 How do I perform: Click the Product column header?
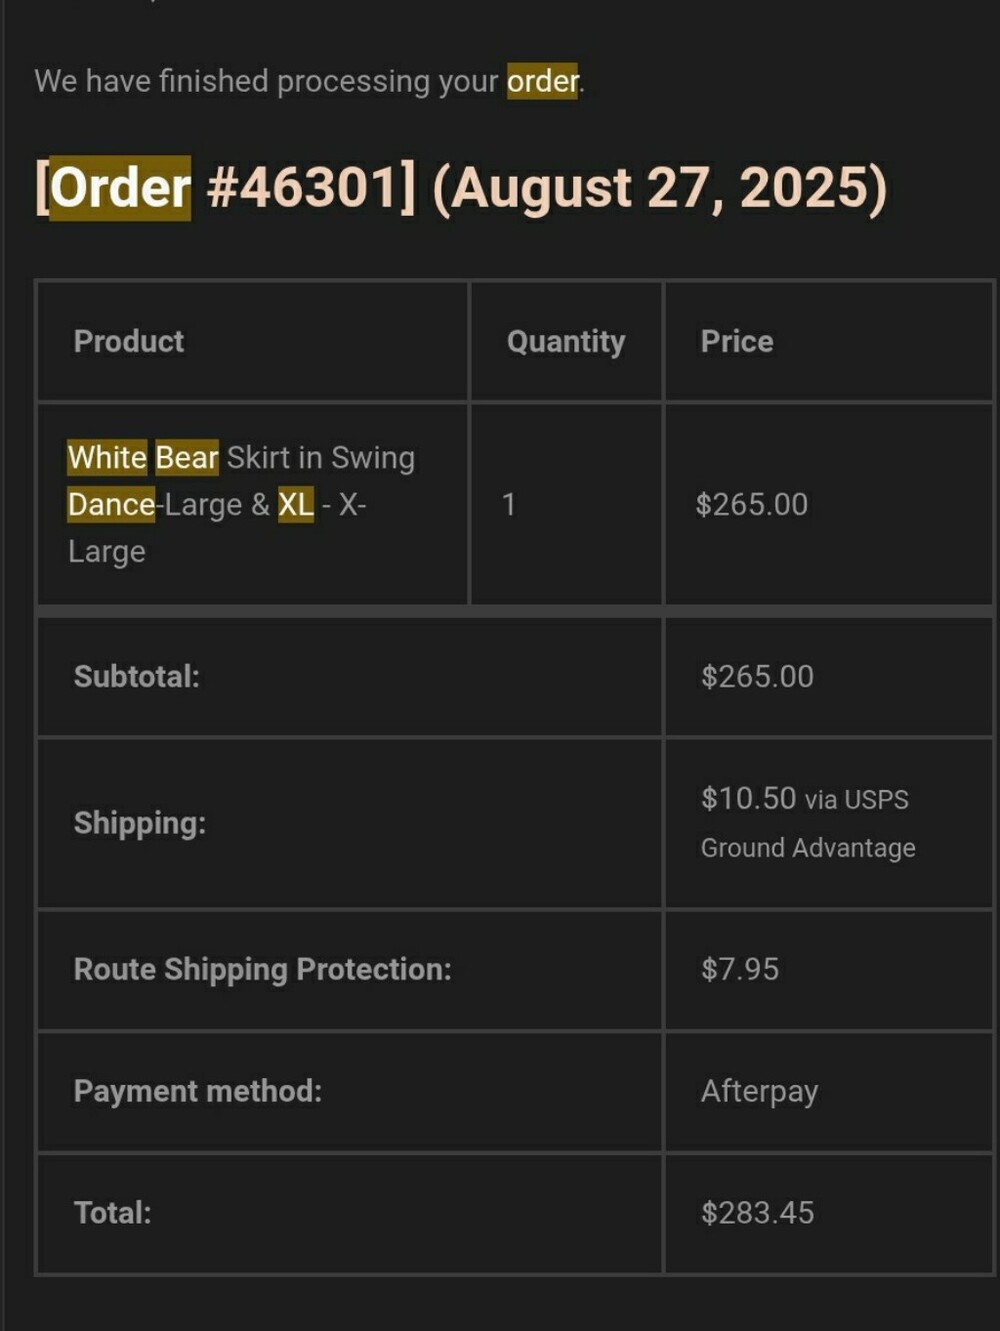129,341
